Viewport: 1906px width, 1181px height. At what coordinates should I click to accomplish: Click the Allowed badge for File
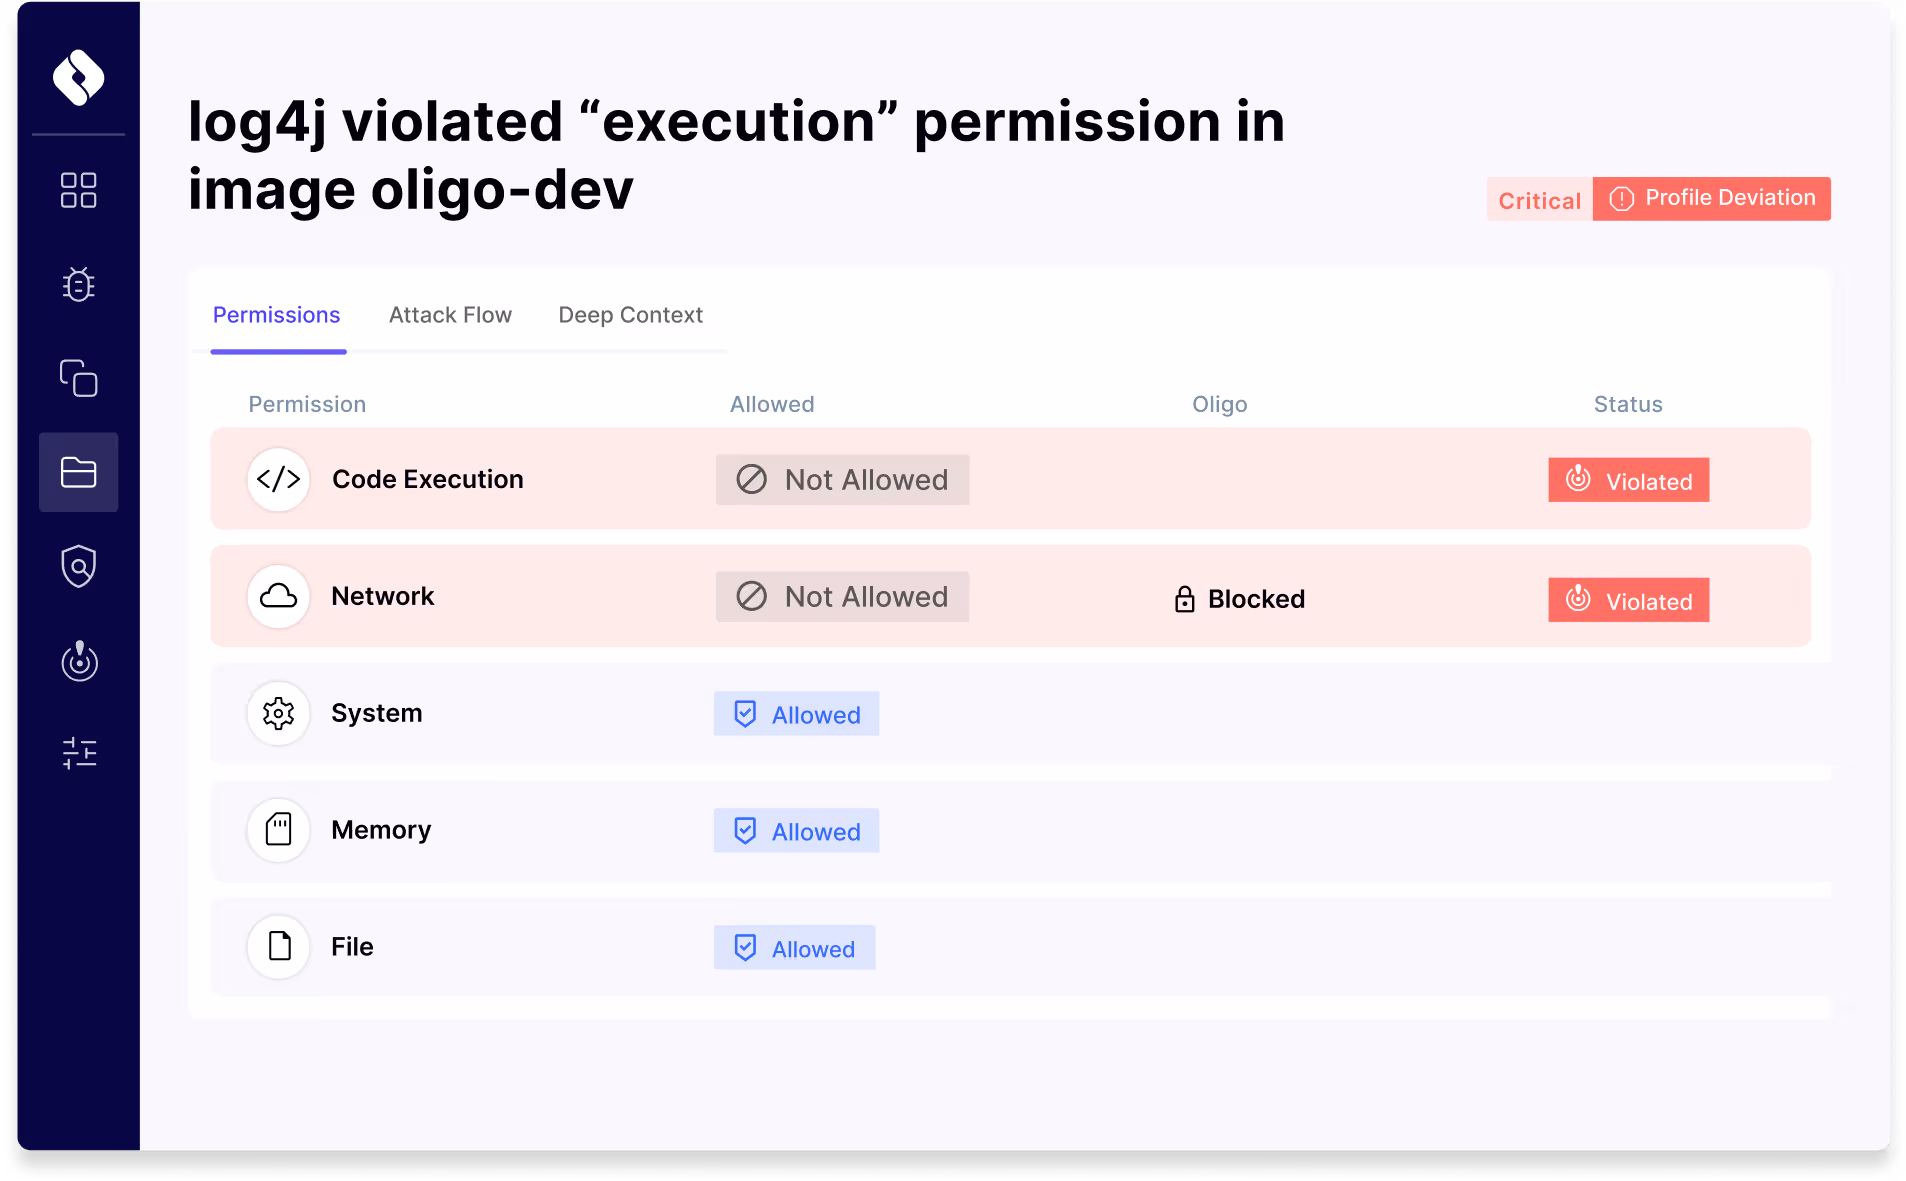794,948
